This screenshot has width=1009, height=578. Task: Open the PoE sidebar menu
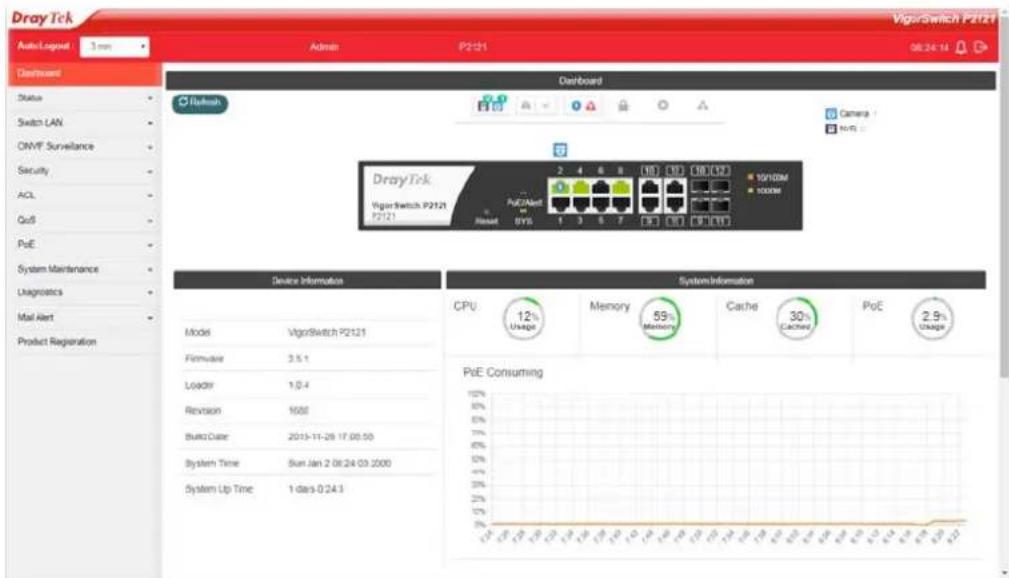[x=85, y=245]
